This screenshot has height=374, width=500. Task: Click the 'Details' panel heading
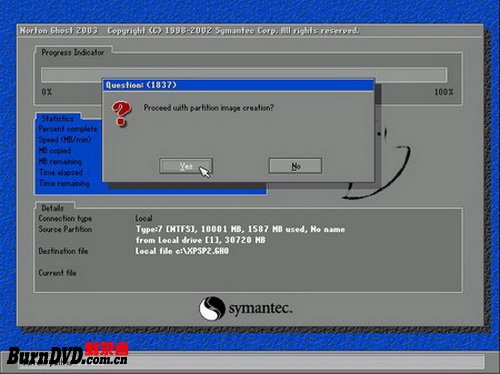(x=52, y=208)
